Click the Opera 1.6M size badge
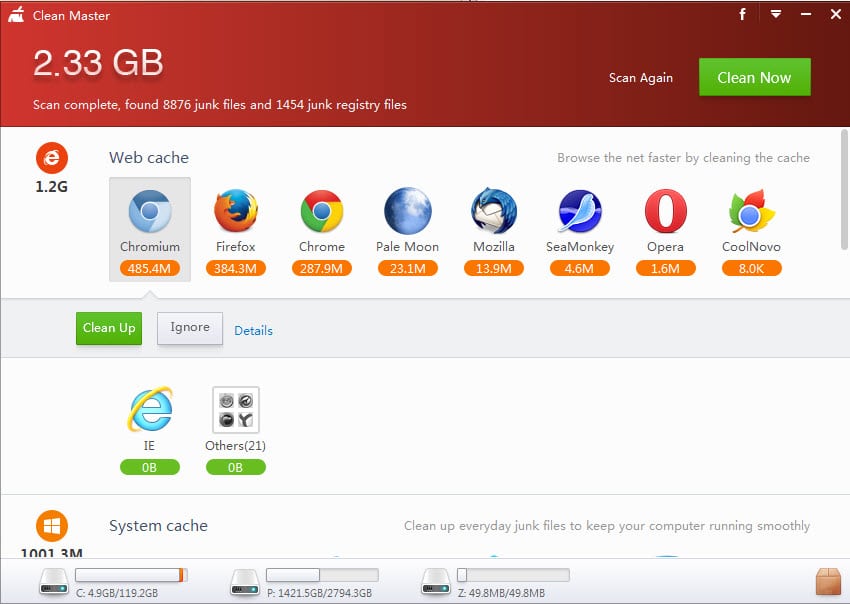The width and height of the screenshot is (850, 604). 665,268
